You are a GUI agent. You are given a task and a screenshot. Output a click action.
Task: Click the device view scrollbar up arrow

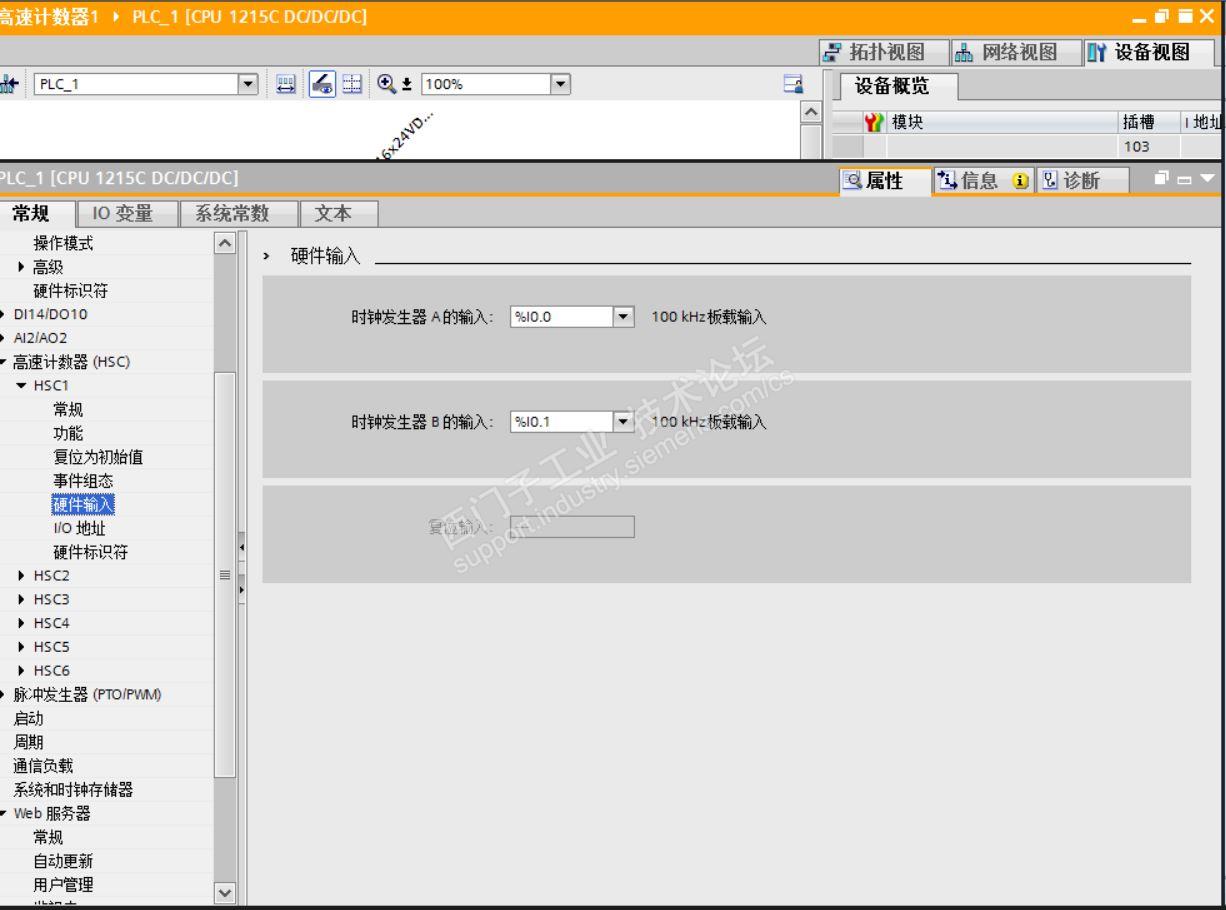point(812,111)
